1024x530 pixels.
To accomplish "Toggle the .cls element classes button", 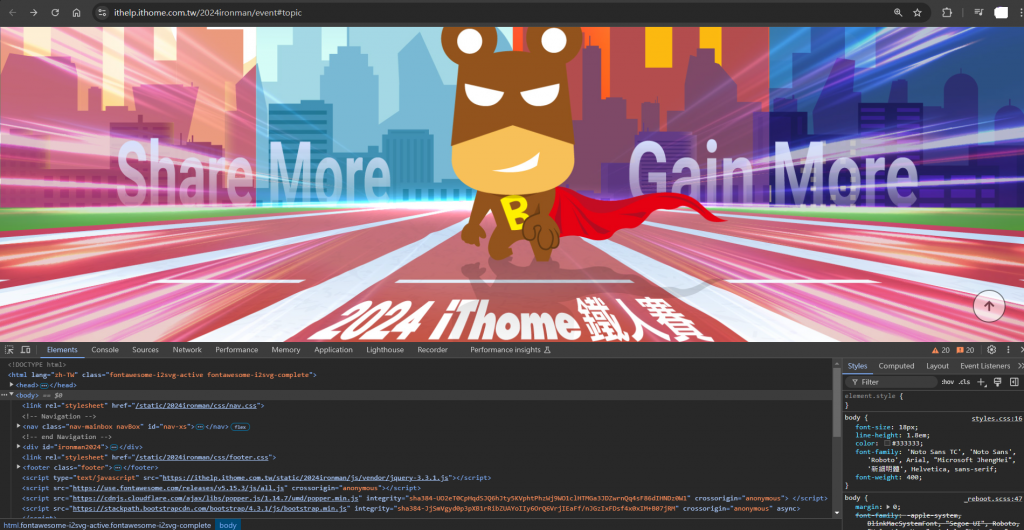I will tap(964, 382).
